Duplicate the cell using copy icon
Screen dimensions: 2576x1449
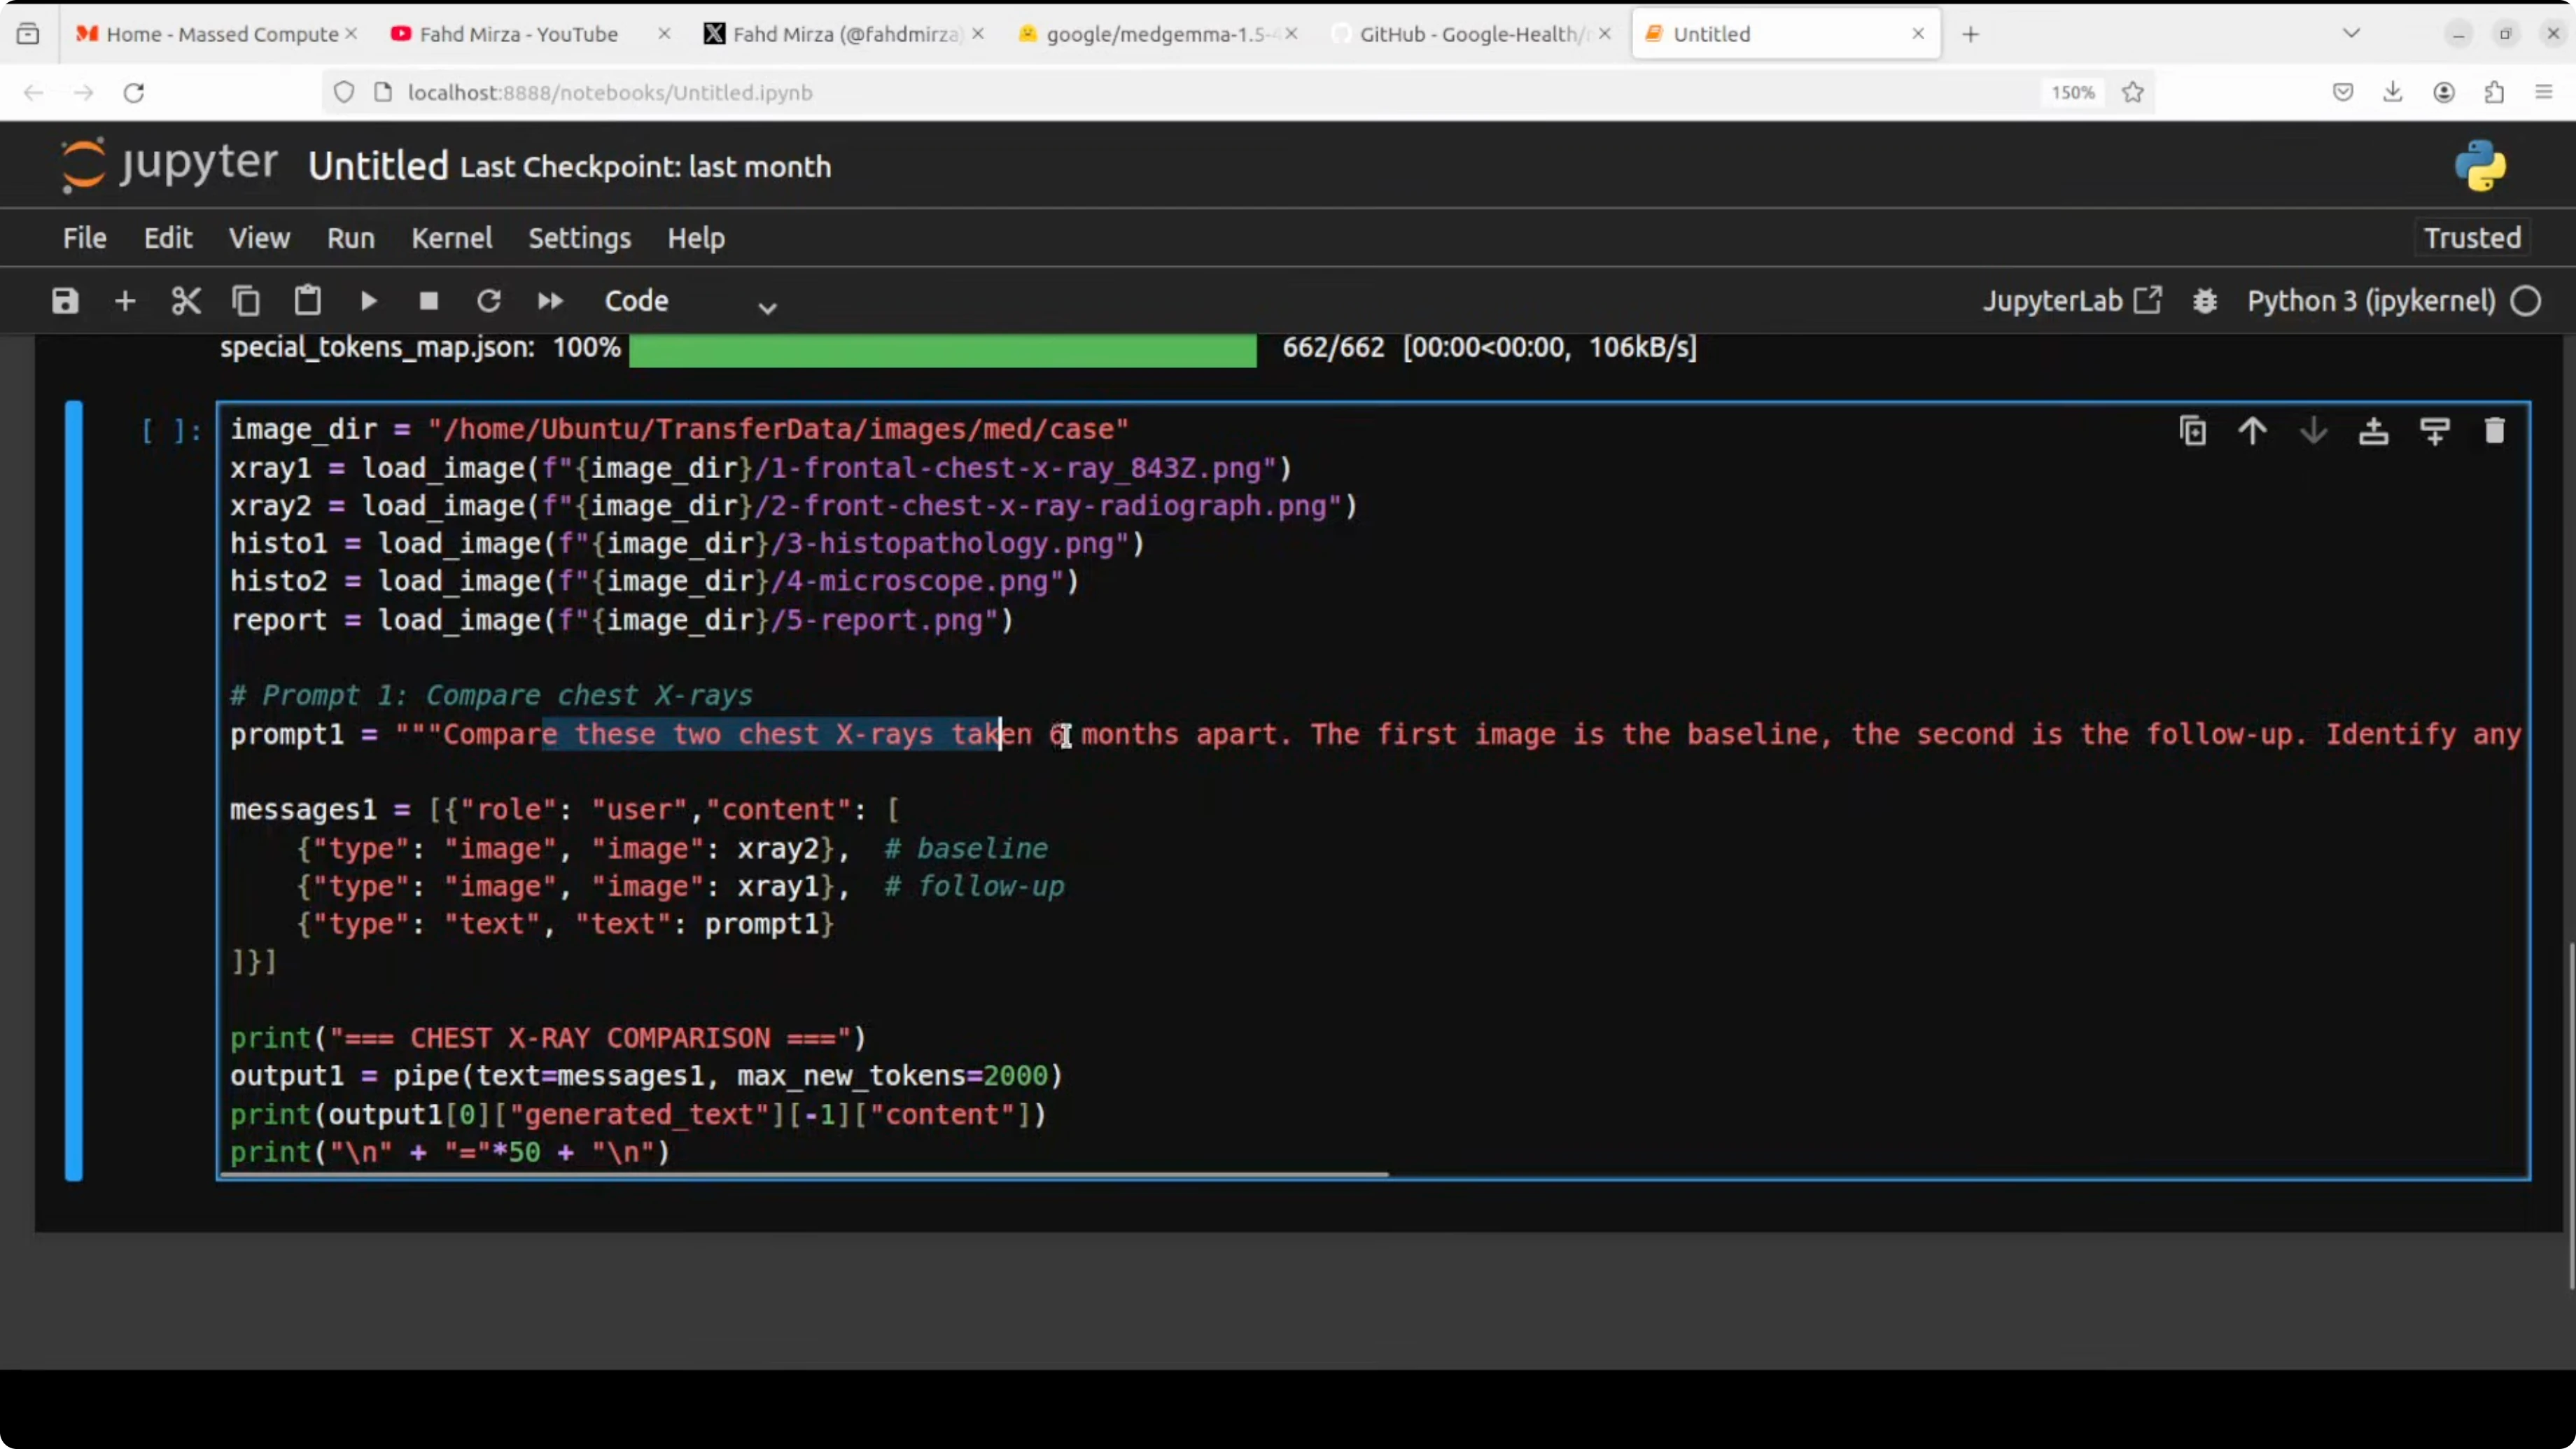pyautogui.click(x=2193, y=431)
